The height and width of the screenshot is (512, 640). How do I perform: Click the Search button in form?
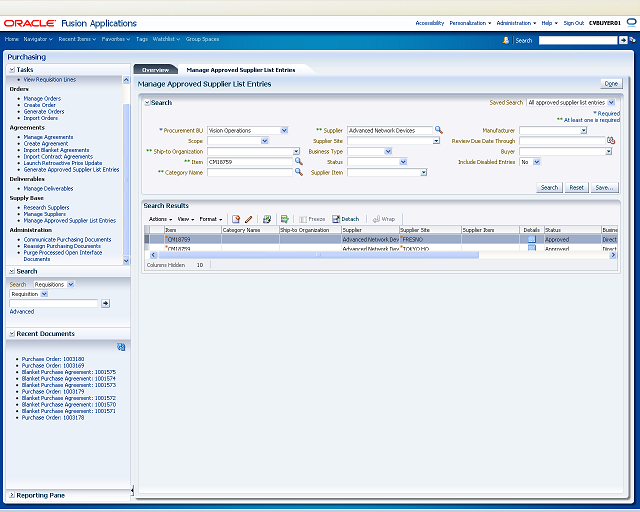pyautogui.click(x=549, y=187)
